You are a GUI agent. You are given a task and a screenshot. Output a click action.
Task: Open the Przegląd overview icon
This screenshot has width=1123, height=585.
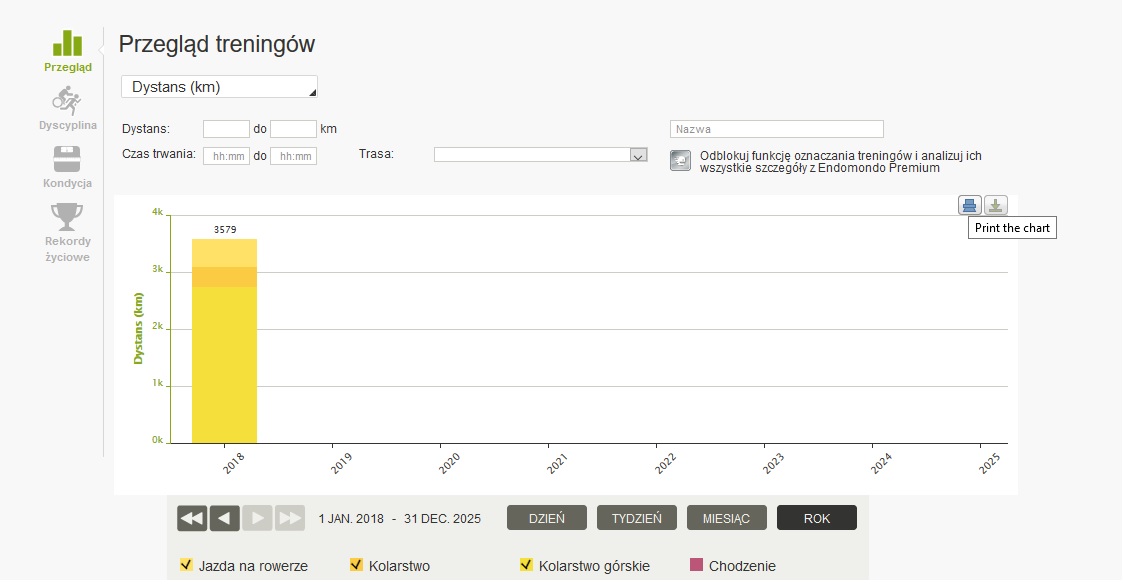pos(67,43)
